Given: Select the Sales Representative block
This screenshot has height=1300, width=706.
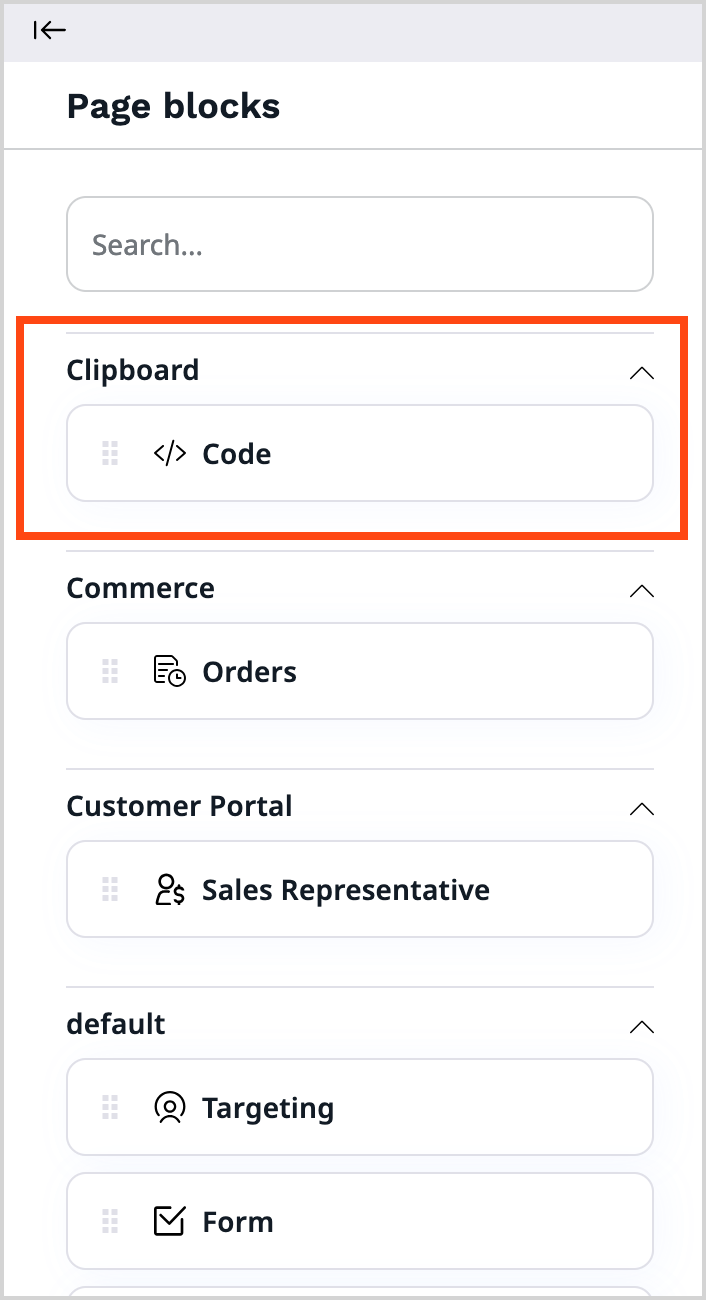Looking at the screenshot, I should tap(360, 889).
